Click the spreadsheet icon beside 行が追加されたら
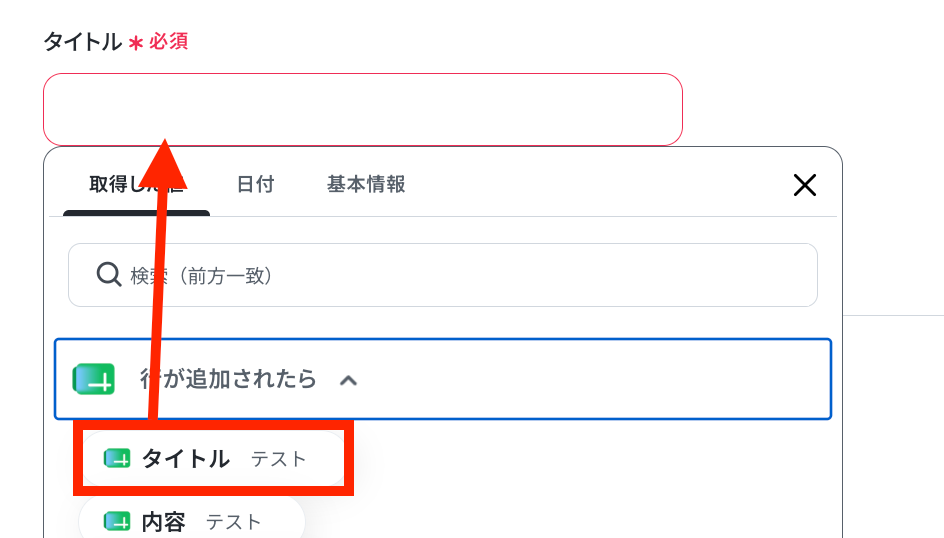Image resolution: width=944 pixels, height=538 pixels. [93, 379]
